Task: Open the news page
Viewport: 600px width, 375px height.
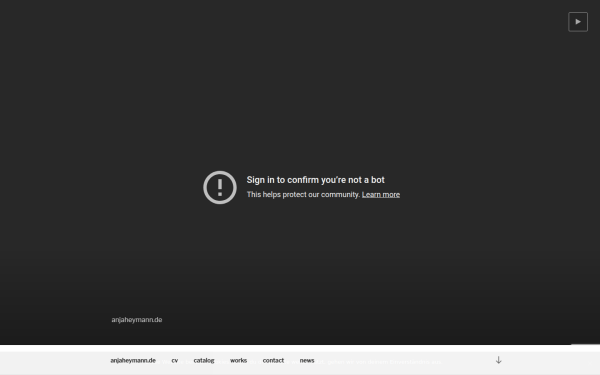Action: [307, 360]
